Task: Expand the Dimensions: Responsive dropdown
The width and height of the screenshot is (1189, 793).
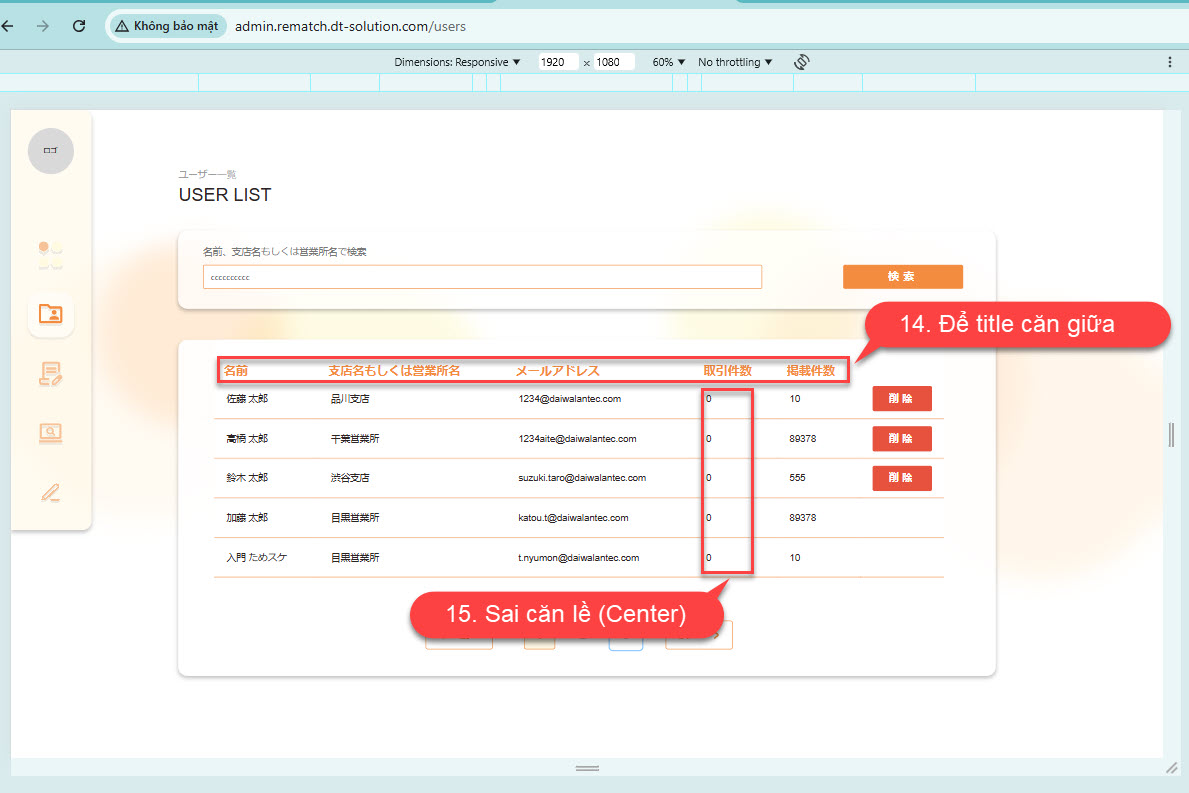Action: 458,62
